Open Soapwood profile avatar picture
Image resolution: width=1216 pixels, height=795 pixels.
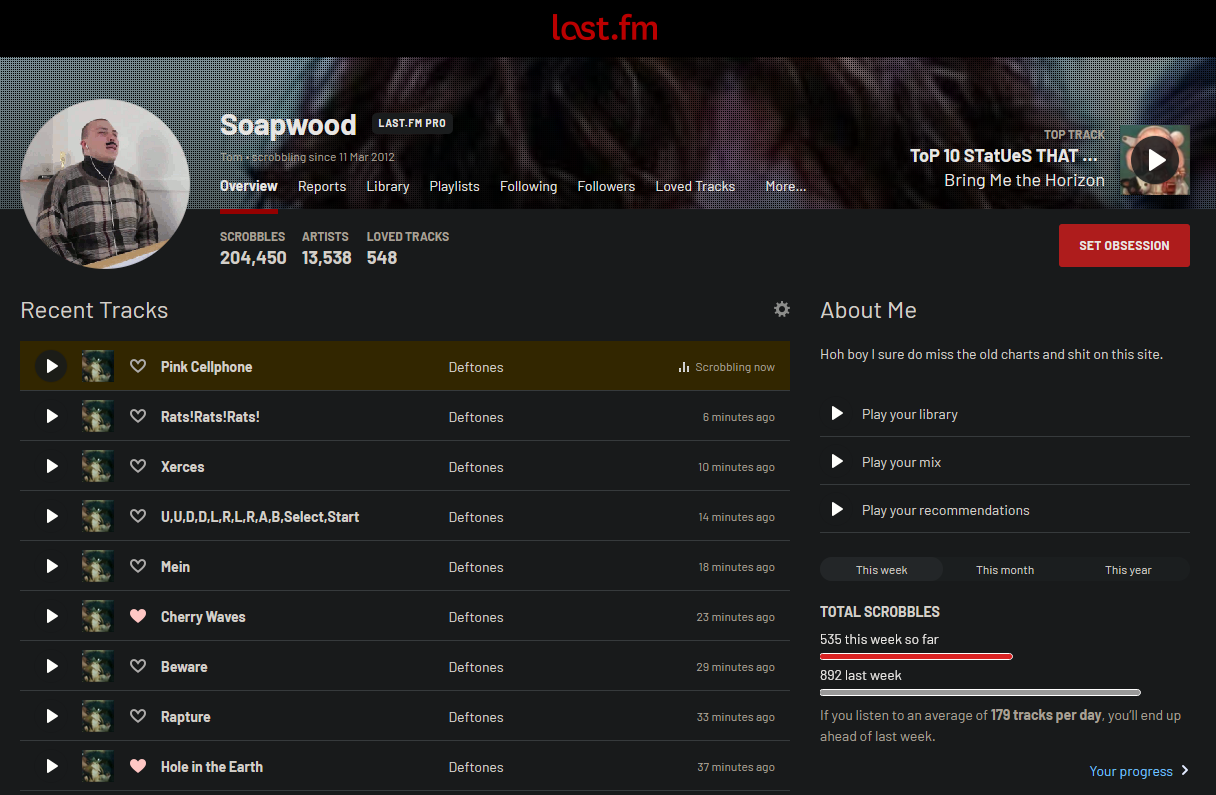point(105,184)
